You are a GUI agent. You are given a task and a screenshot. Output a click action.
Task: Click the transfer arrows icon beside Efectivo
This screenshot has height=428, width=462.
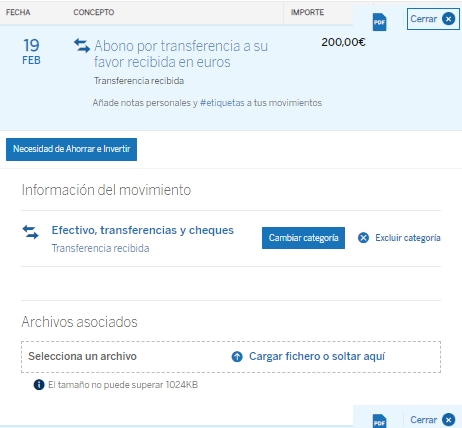point(30,232)
